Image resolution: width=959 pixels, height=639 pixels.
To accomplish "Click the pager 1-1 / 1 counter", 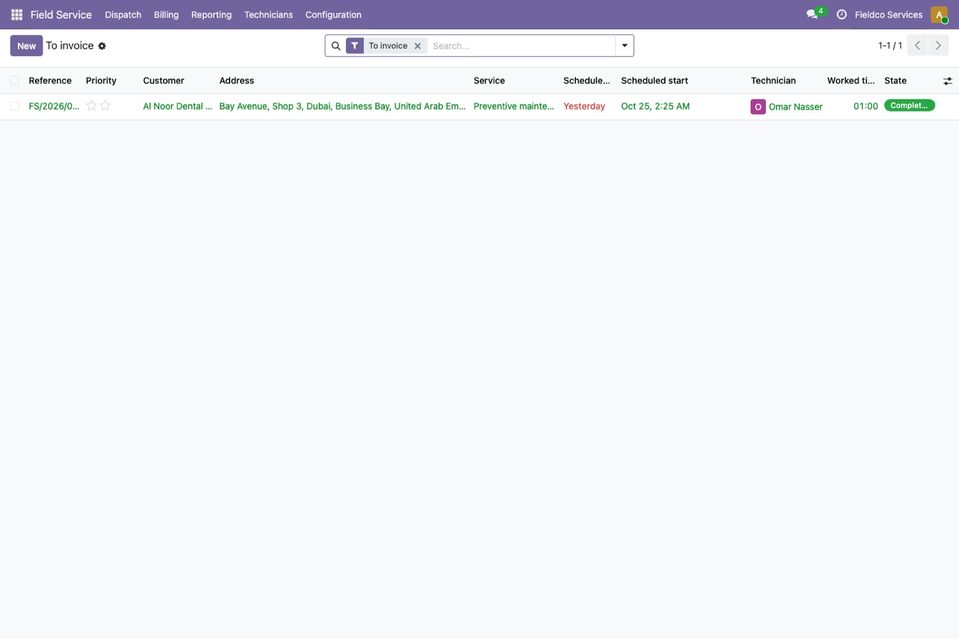I will click(x=890, y=45).
